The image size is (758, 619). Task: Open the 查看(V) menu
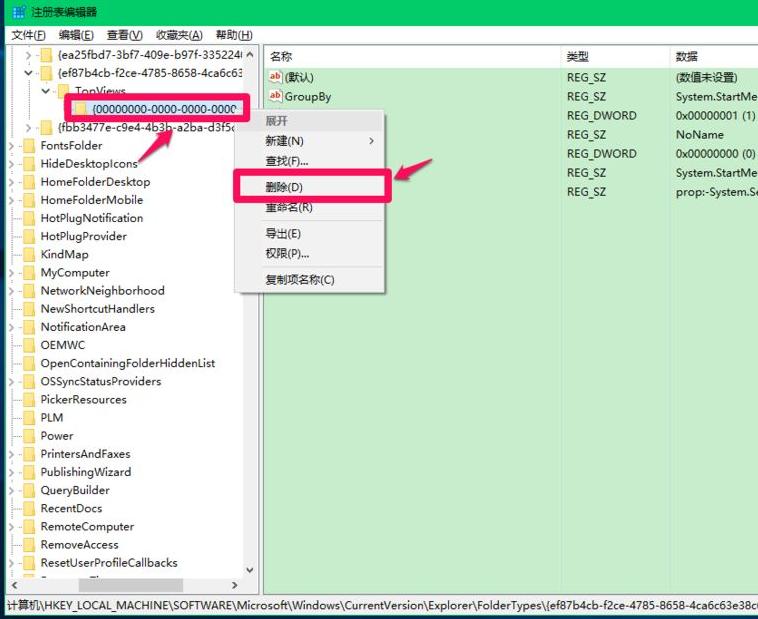(124, 35)
